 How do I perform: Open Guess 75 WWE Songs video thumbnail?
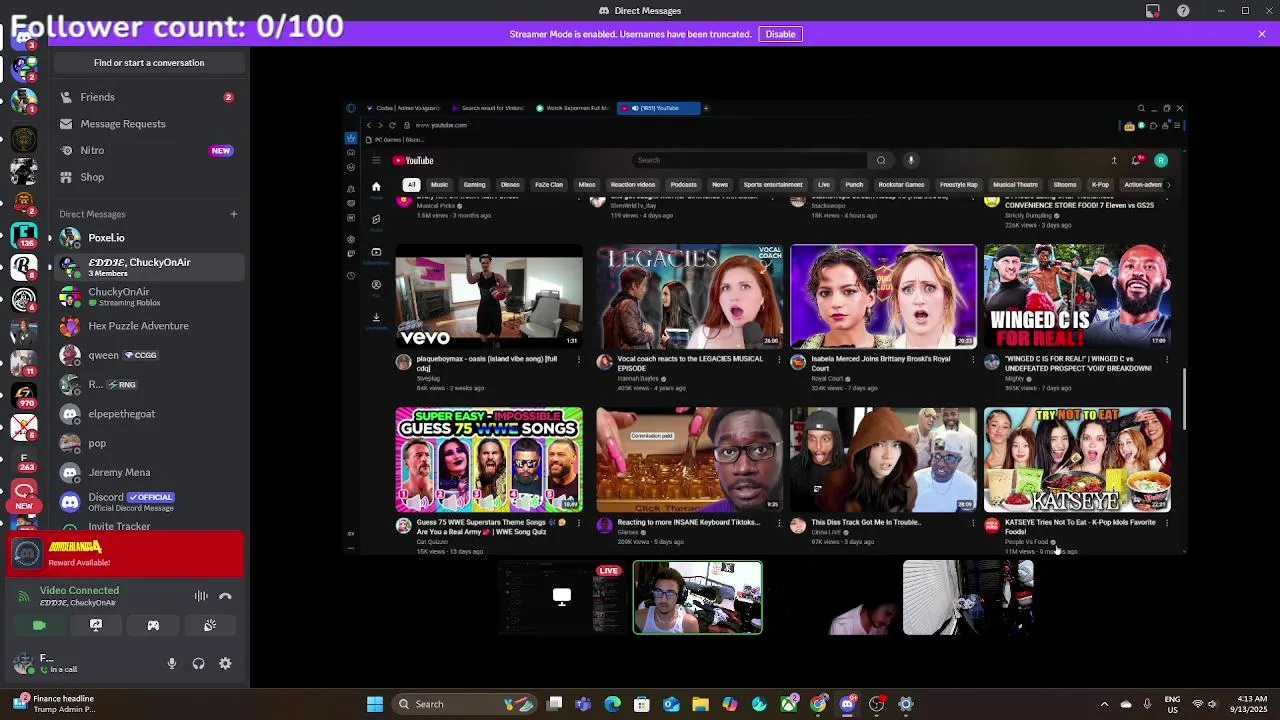pyautogui.click(x=489, y=460)
